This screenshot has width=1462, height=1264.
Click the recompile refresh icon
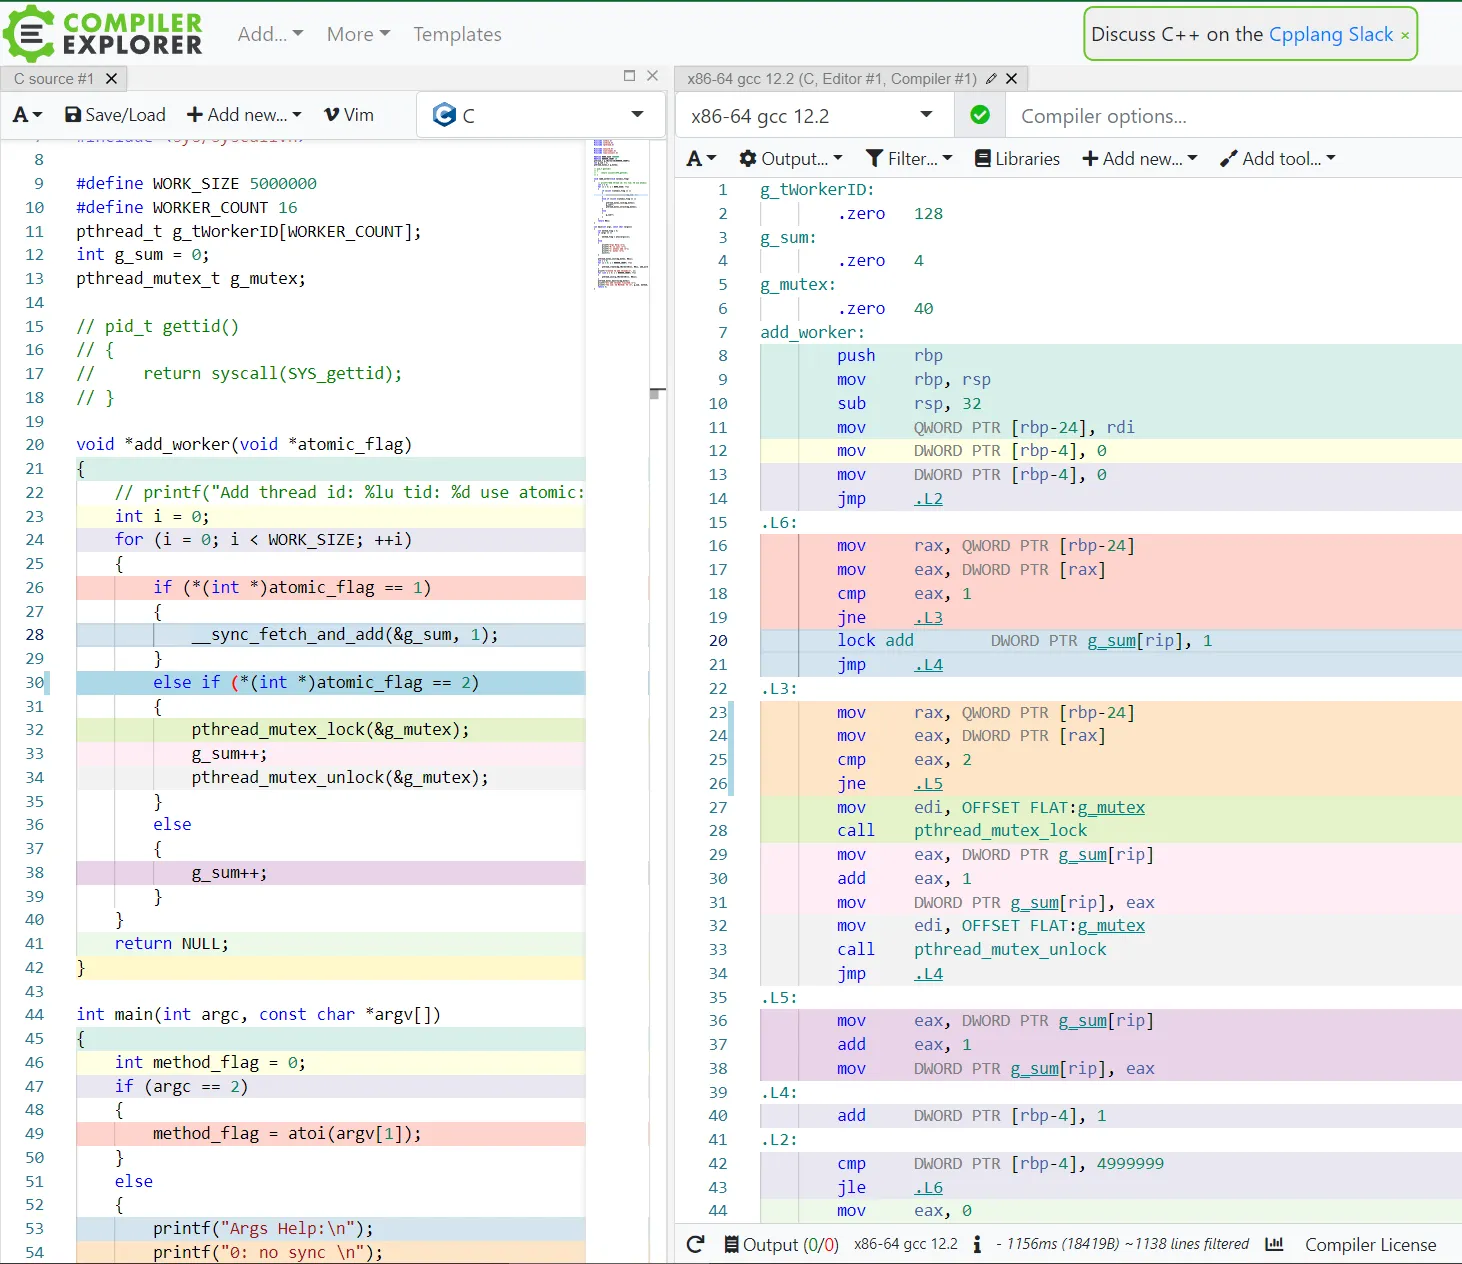(x=696, y=1244)
